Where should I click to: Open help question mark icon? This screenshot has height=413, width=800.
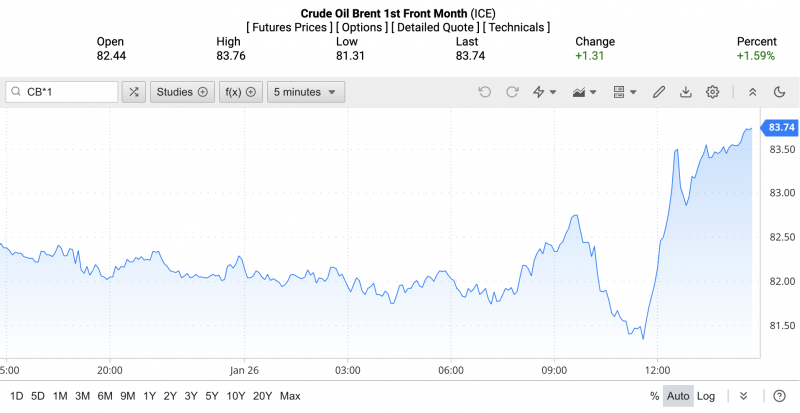779,396
